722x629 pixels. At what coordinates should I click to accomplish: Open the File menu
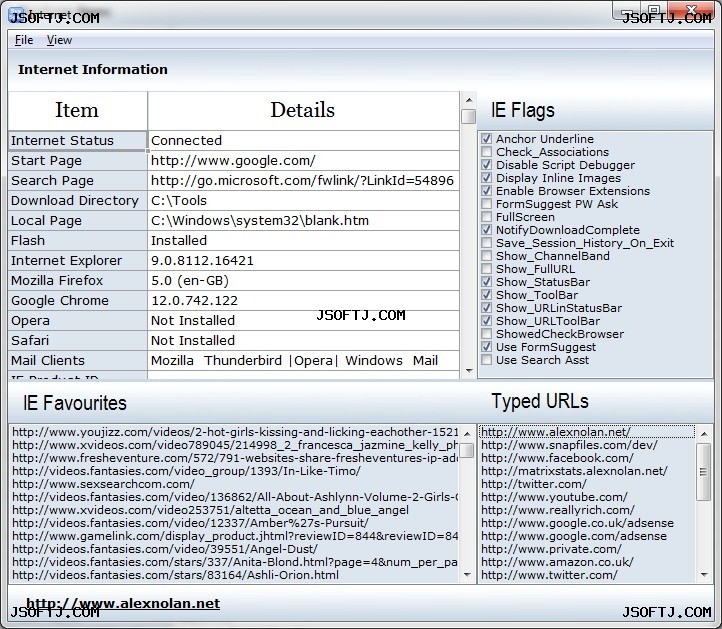click(x=24, y=40)
